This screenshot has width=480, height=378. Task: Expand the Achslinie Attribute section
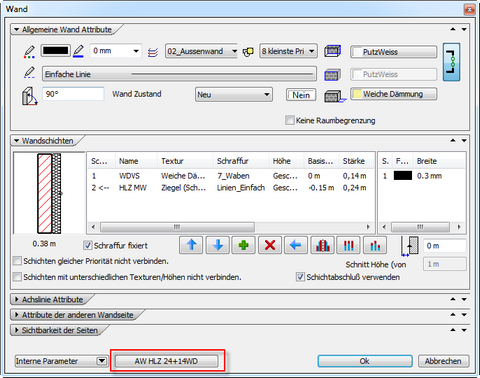(16, 299)
